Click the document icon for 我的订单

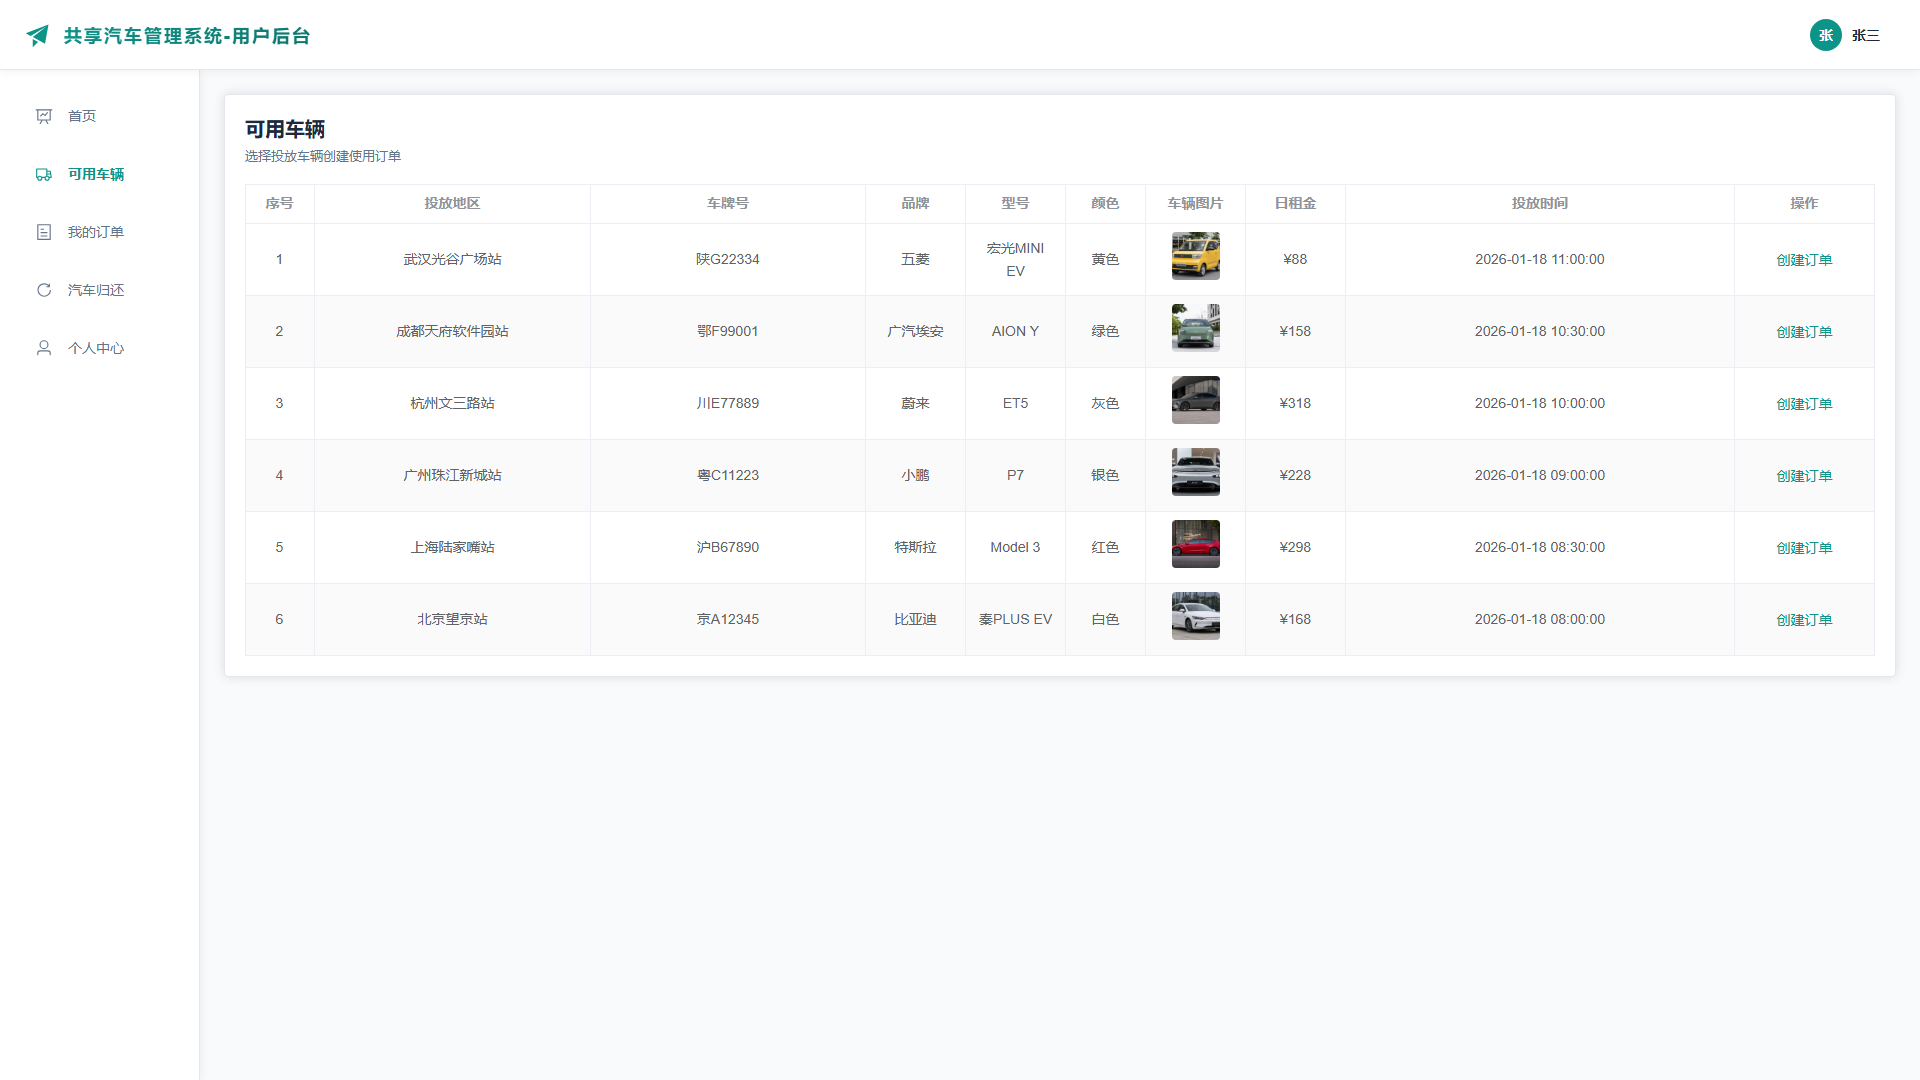pos(44,232)
